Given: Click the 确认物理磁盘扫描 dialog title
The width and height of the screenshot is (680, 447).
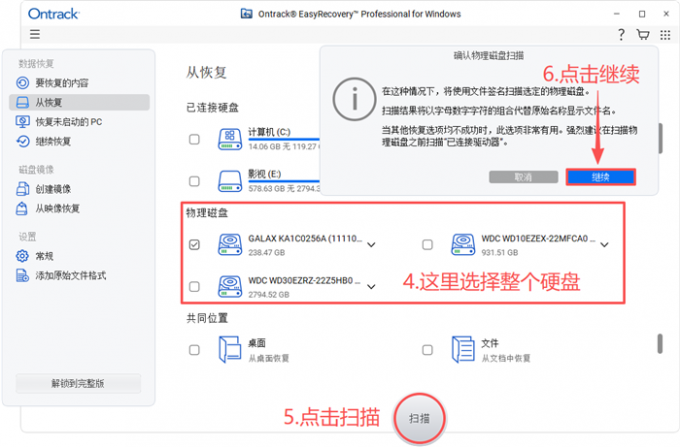Looking at the screenshot, I should [x=489, y=55].
